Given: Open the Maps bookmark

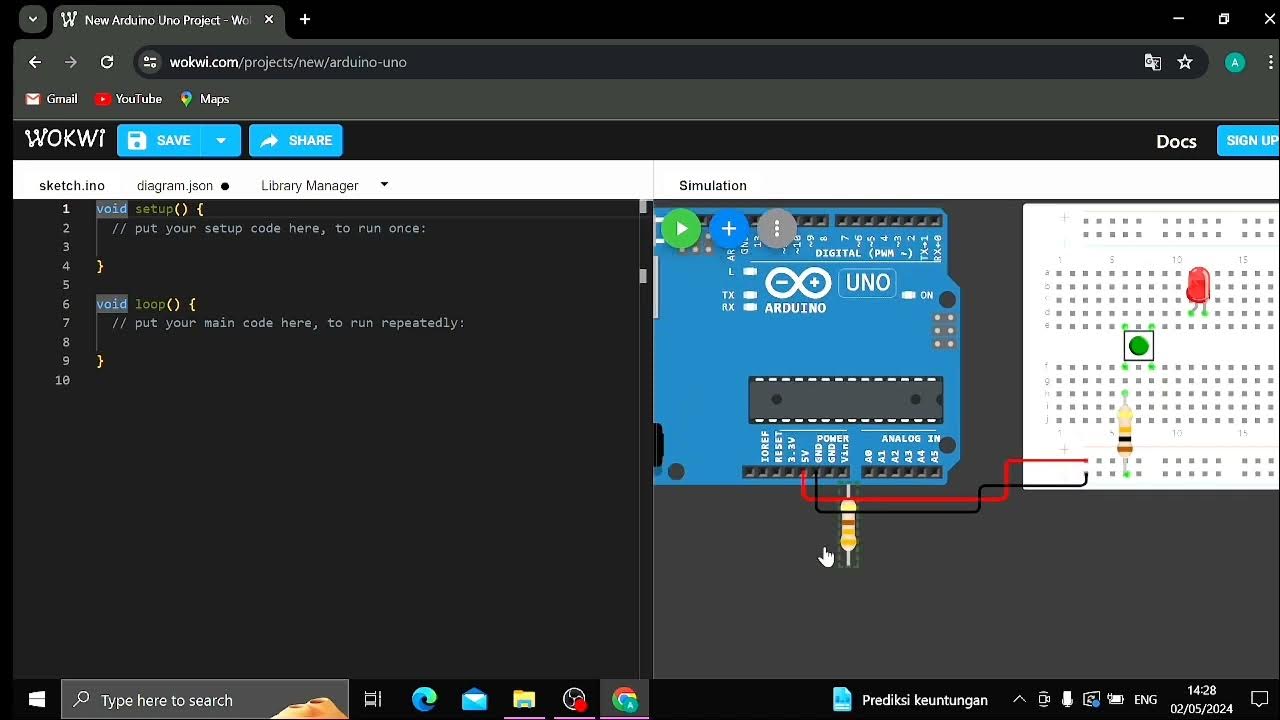Looking at the screenshot, I should pos(204,99).
